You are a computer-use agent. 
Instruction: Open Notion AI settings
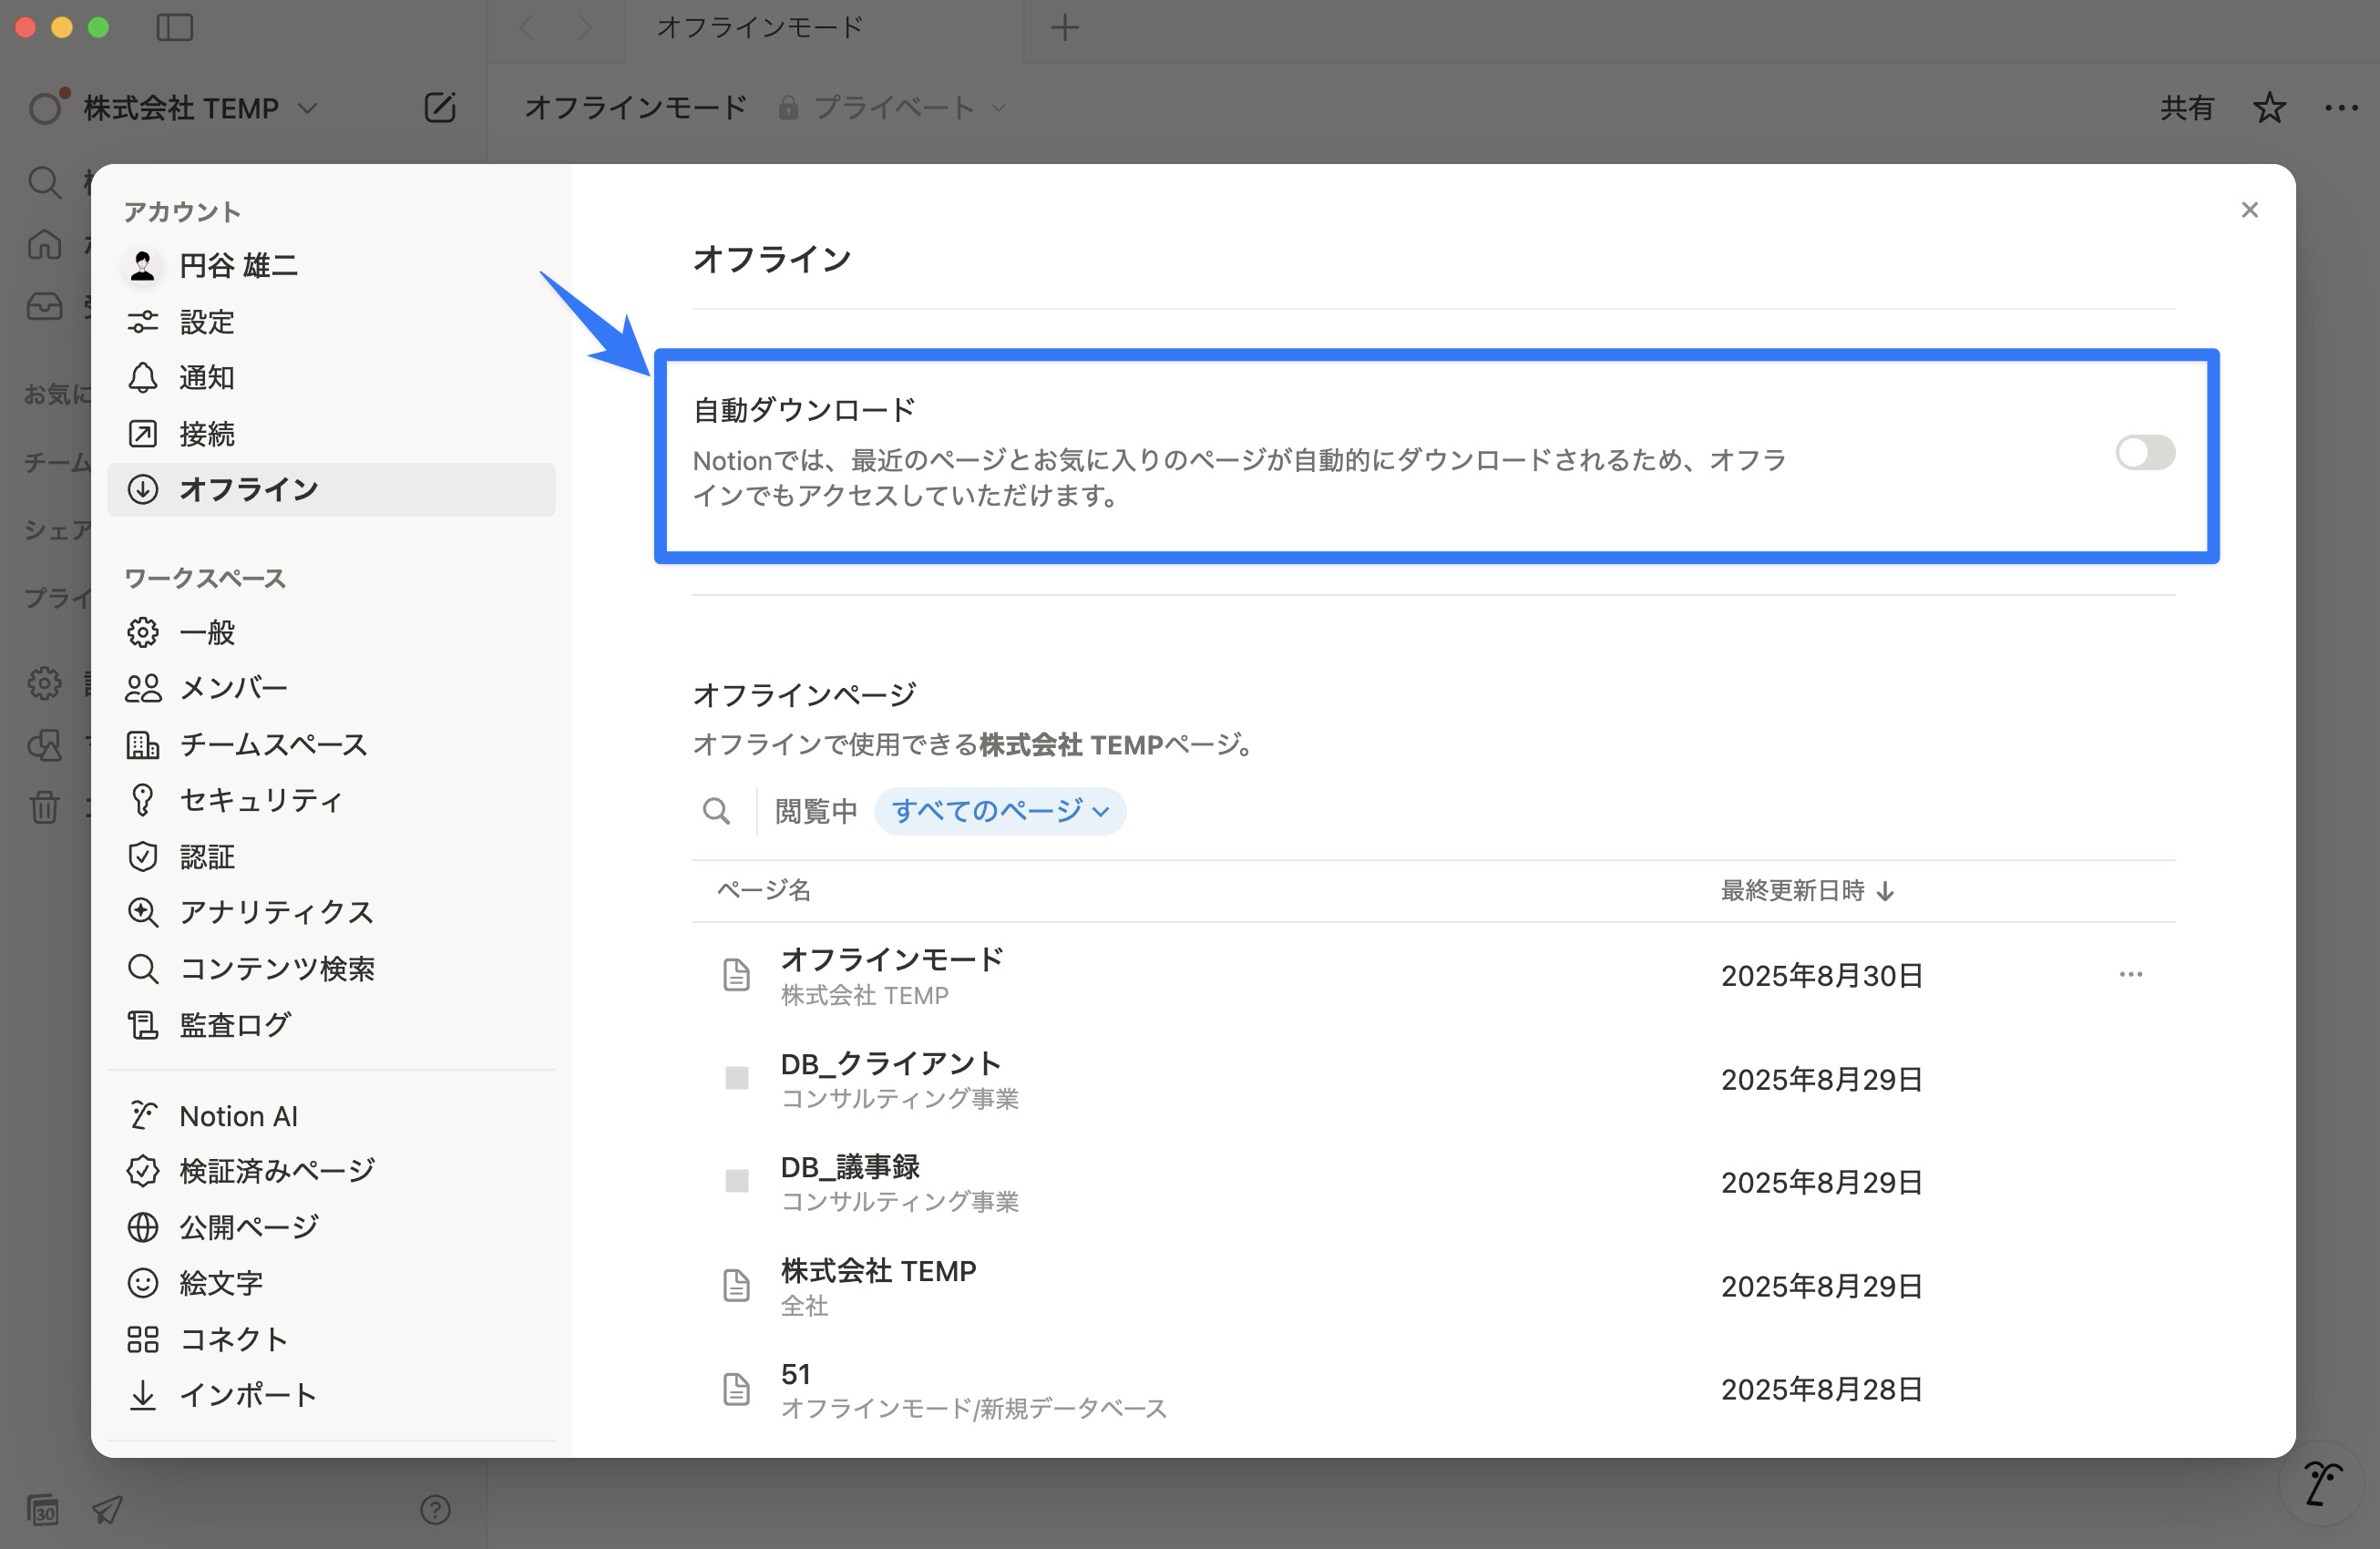click(331, 1115)
